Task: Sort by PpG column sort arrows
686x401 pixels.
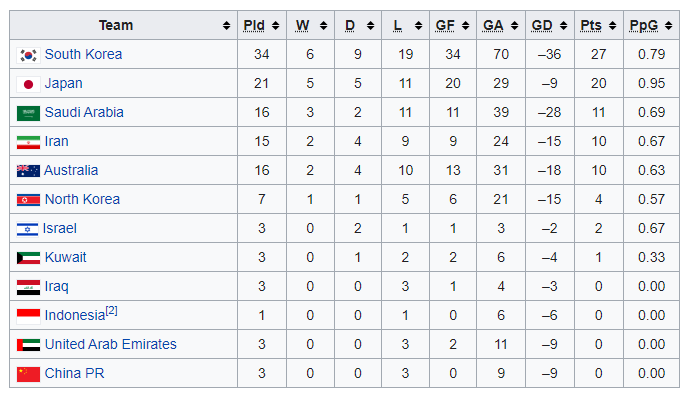Action: 668,25
